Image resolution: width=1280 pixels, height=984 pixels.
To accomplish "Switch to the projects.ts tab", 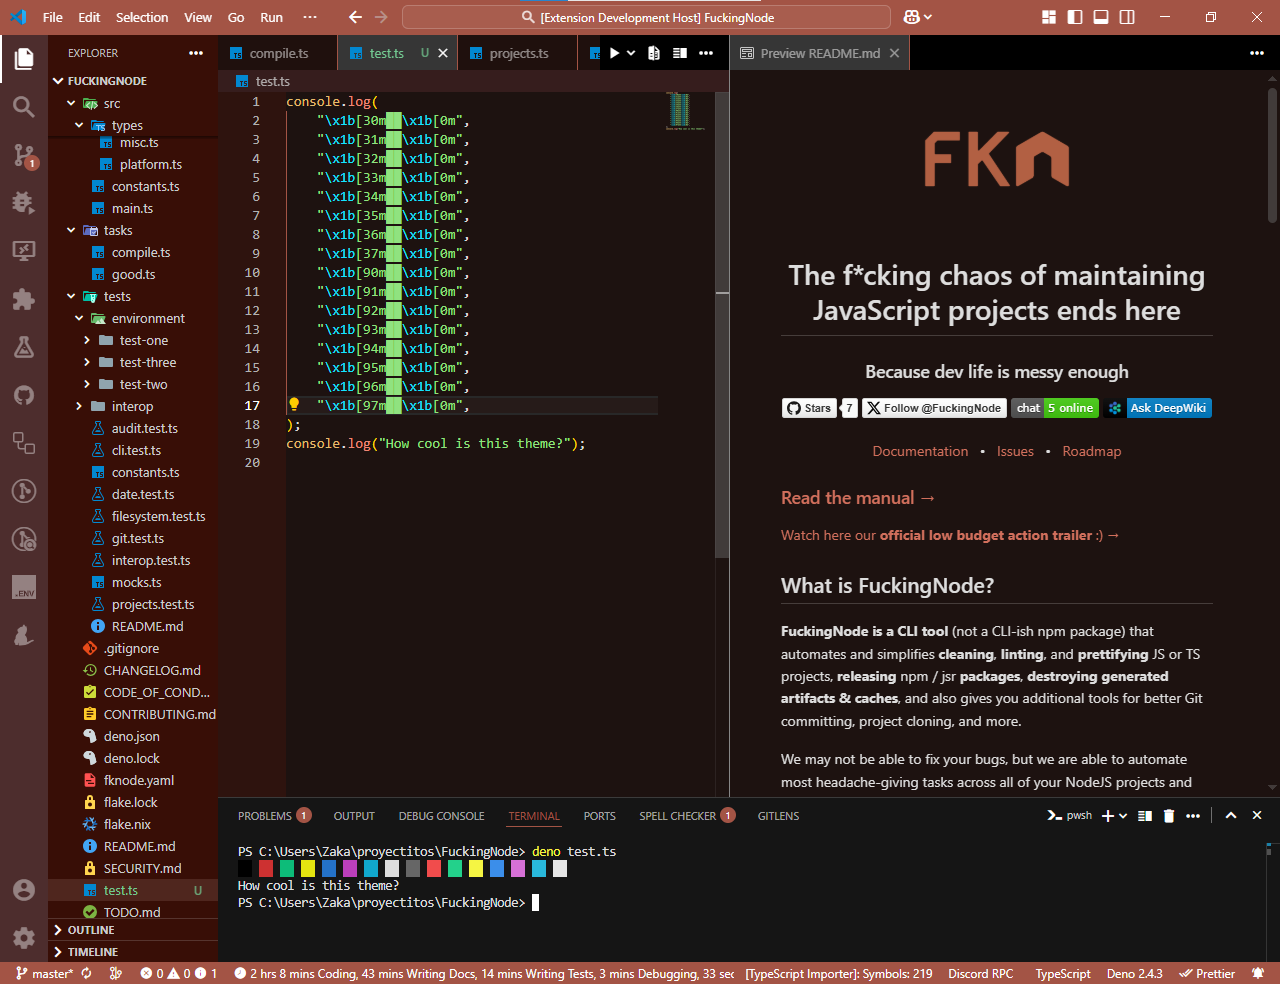I will pos(518,53).
